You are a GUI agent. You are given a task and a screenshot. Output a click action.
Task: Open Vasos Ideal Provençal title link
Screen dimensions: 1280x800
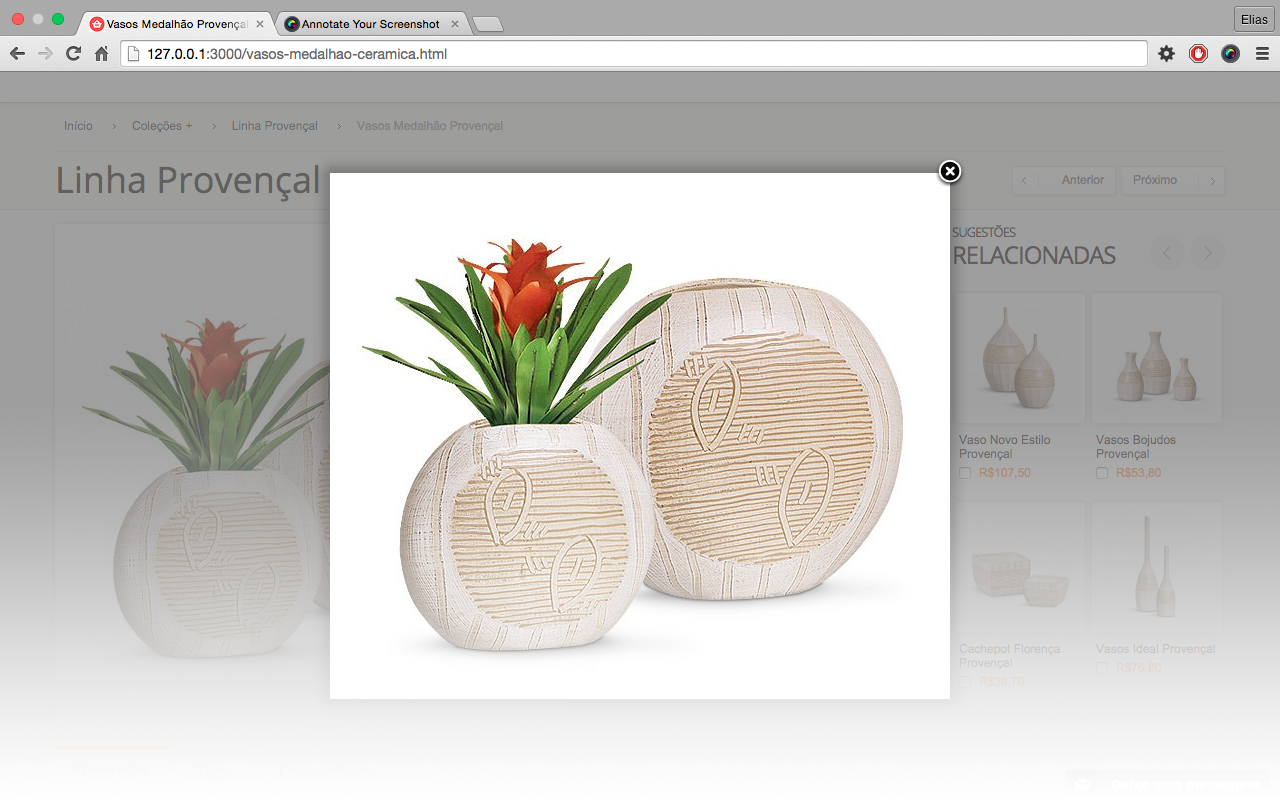[x=1155, y=649]
